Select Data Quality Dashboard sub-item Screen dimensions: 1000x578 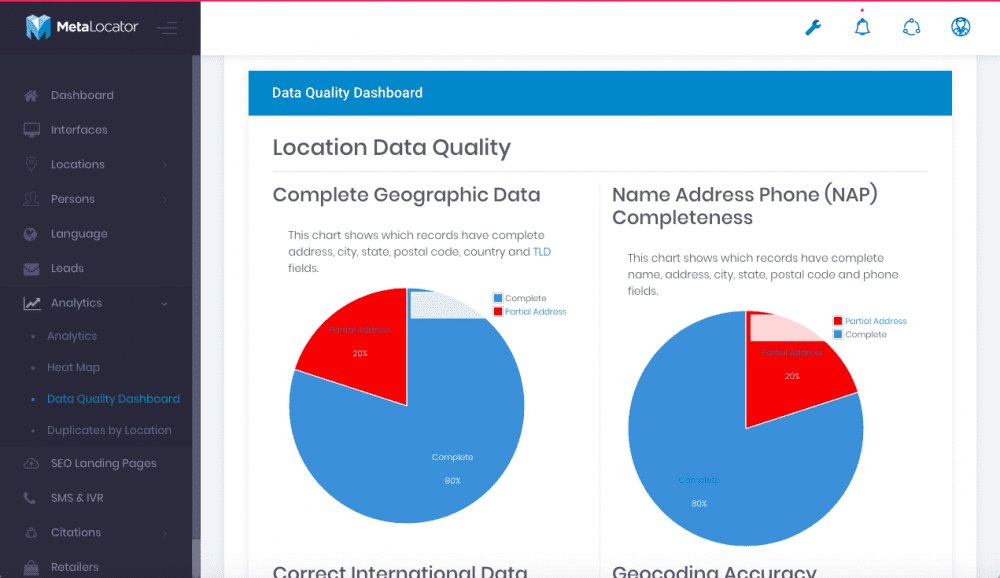pyautogui.click(x=114, y=399)
